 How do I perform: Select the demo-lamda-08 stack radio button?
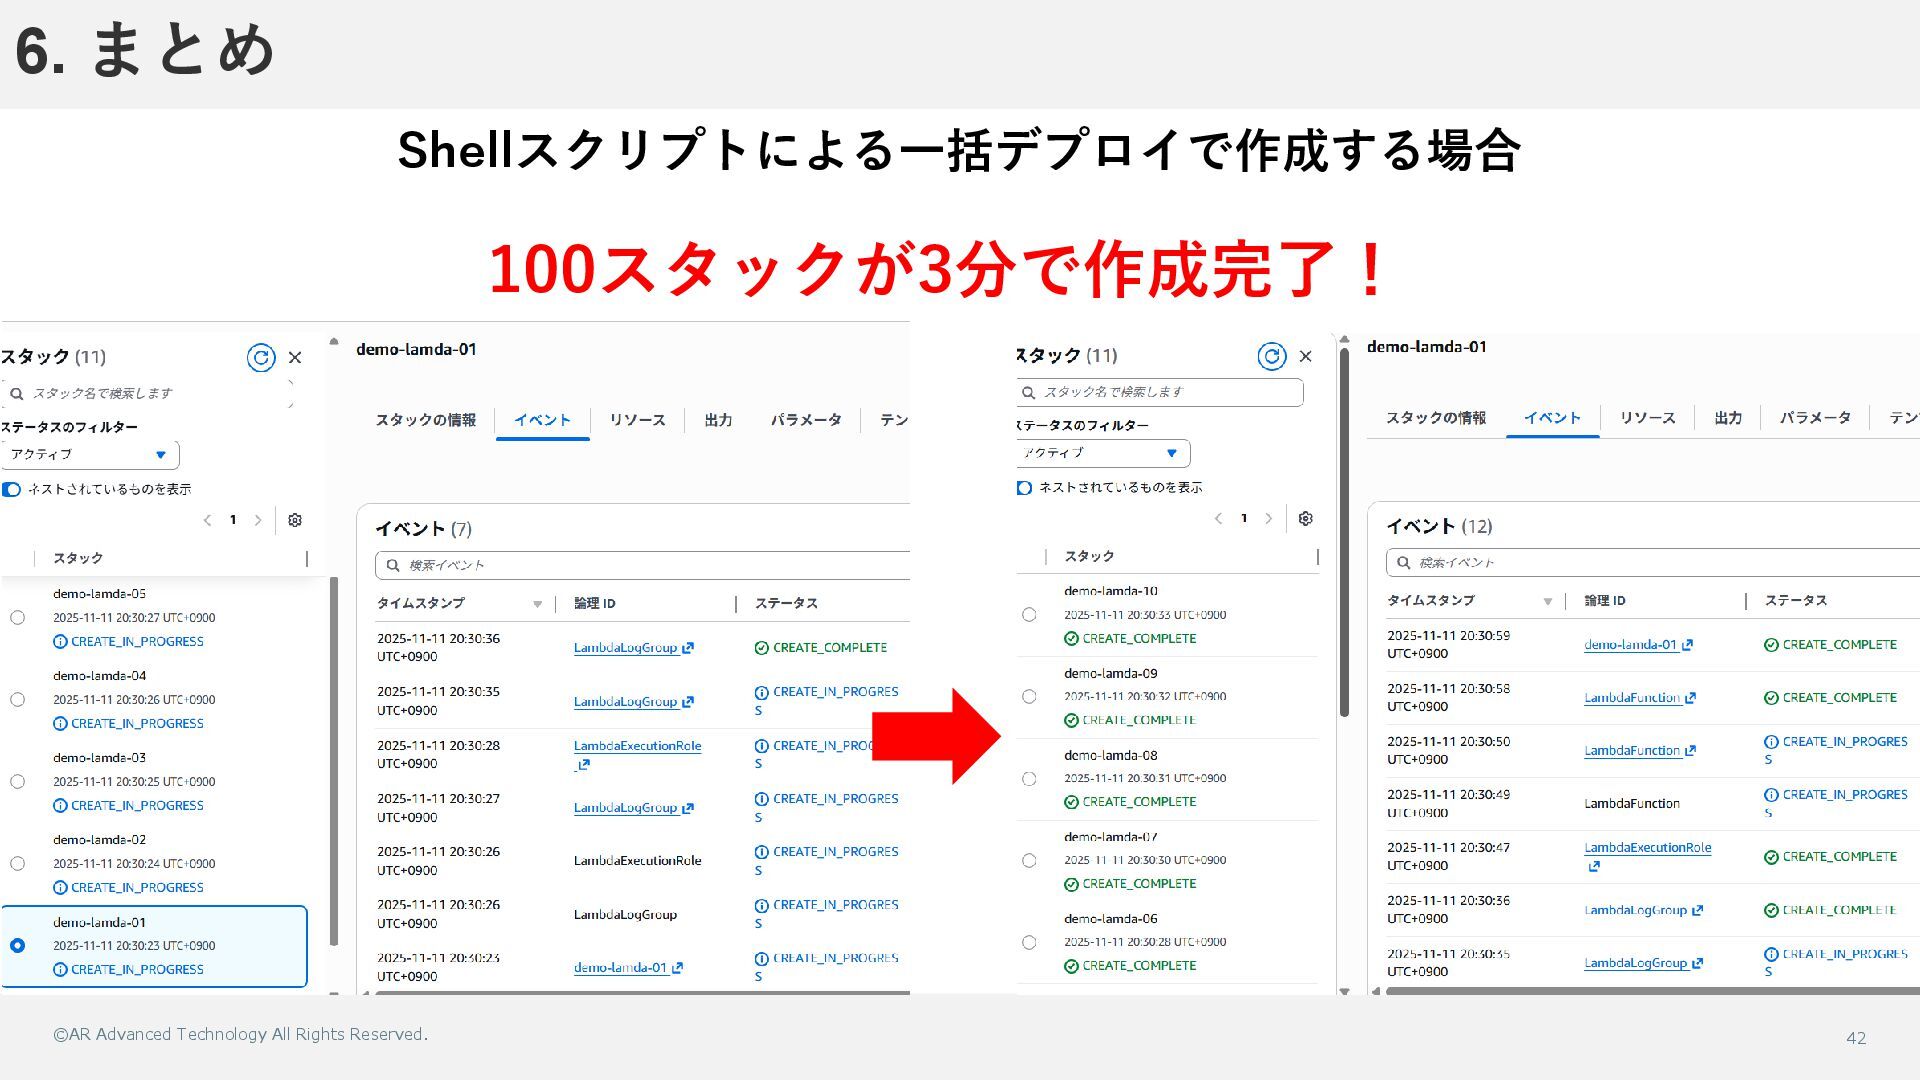1029,779
